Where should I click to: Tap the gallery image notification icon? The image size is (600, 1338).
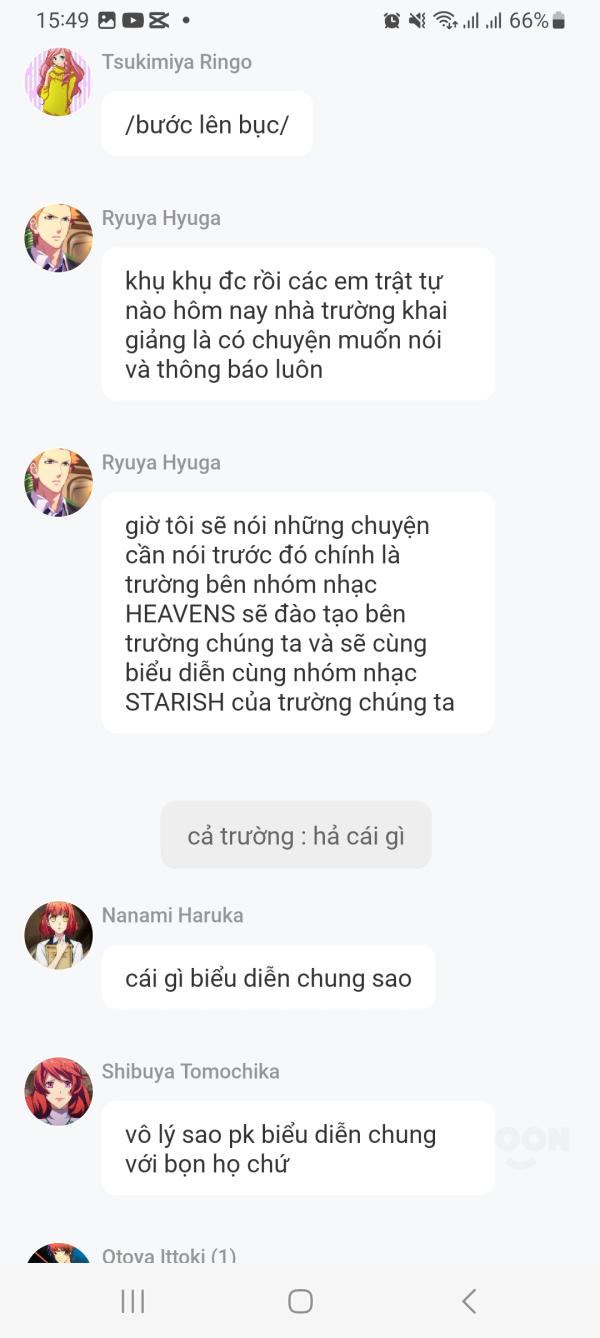click(106, 20)
